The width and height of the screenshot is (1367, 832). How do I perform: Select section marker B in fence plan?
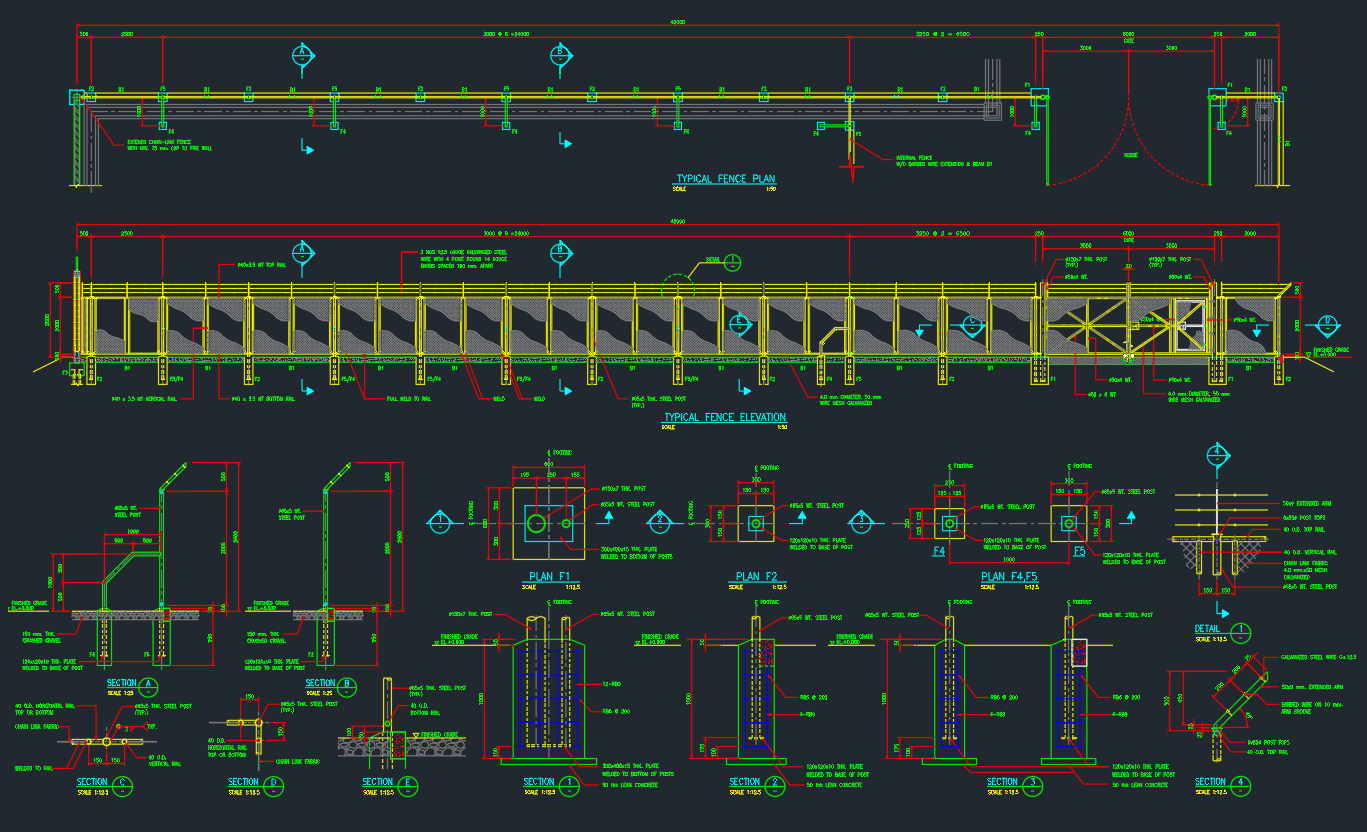pos(560,53)
